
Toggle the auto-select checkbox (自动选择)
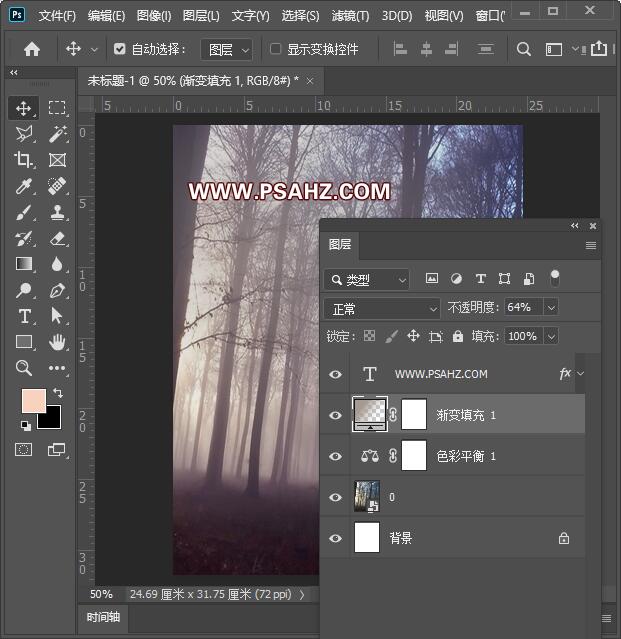click(119, 49)
